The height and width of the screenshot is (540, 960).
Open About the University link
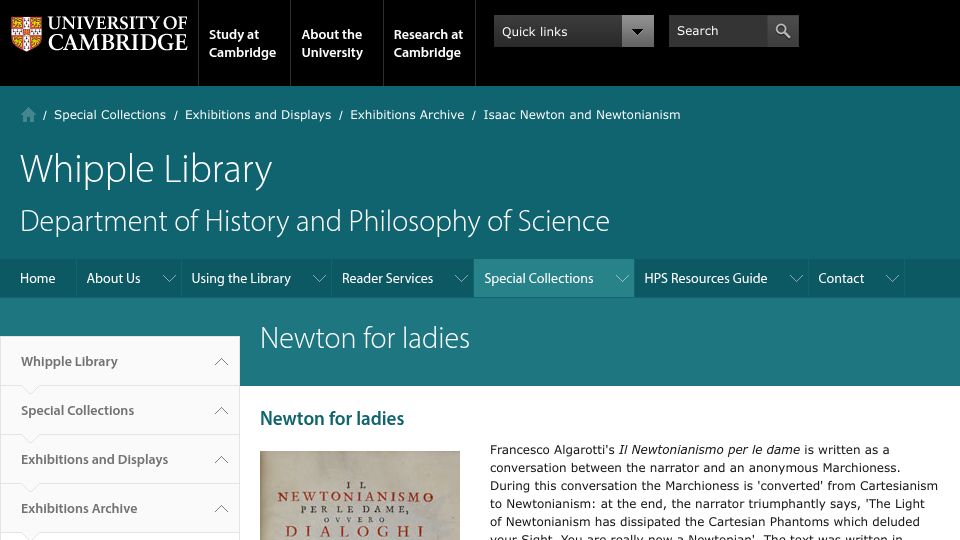coord(332,43)
